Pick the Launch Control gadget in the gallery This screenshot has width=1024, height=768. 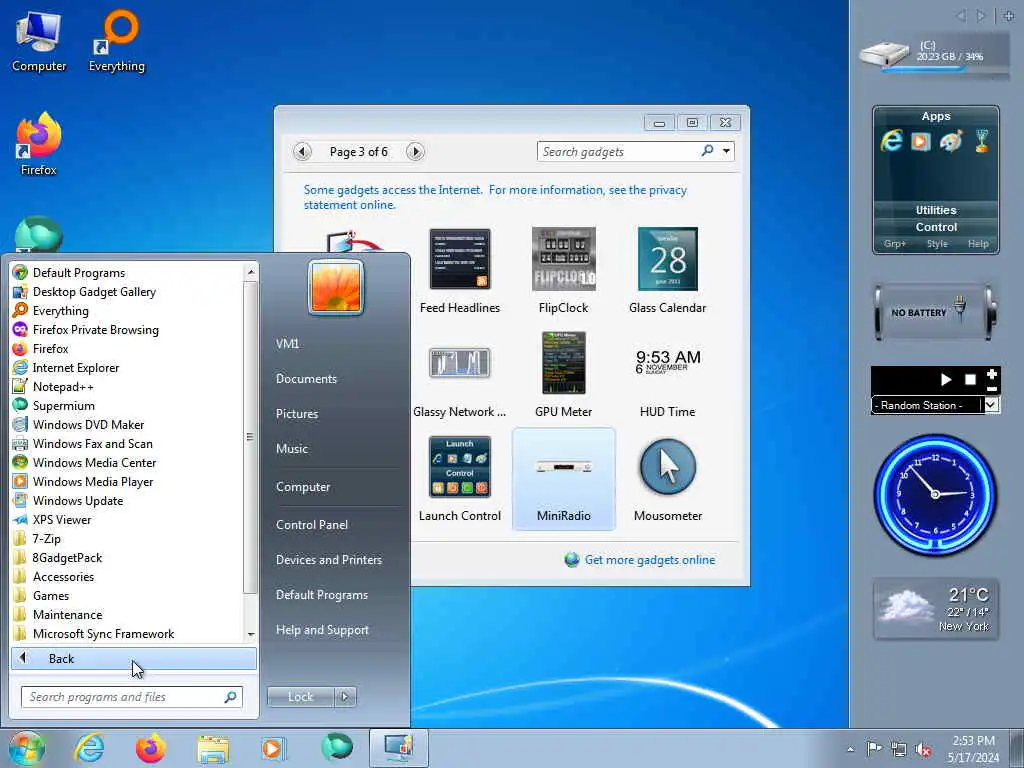460,479
